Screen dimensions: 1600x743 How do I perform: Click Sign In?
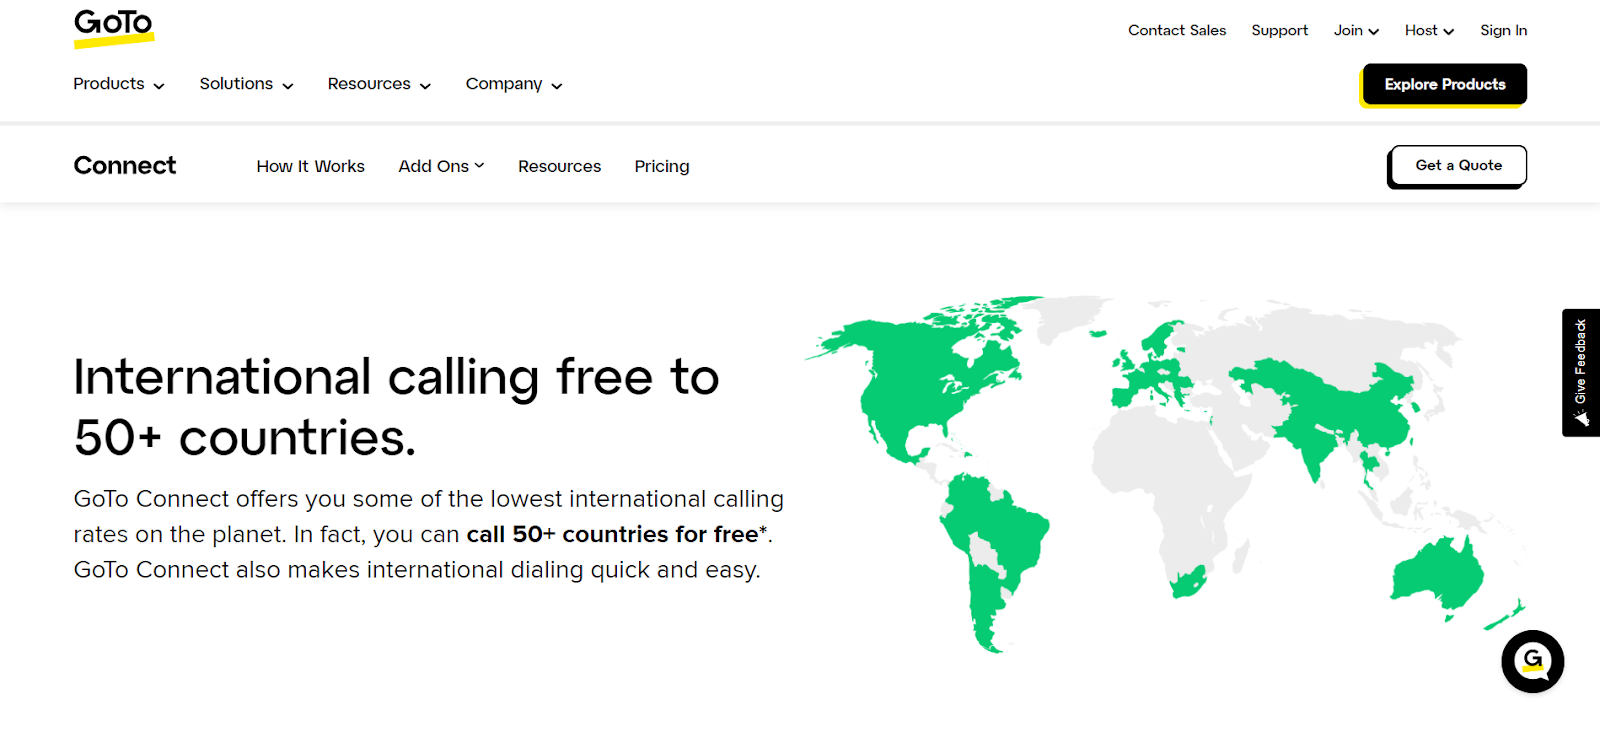tap(1503, 30)
